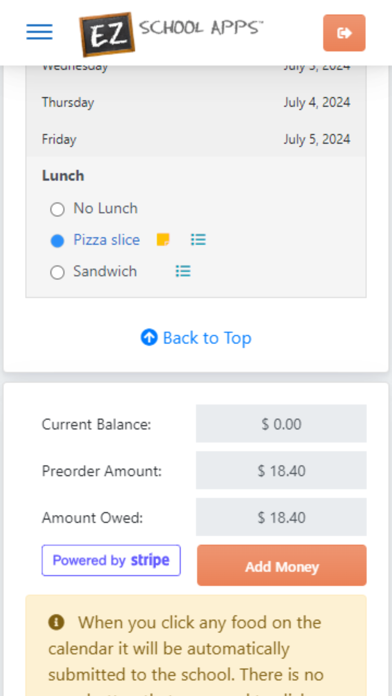Click the Current Balance amount field
392x696 pixels.
pos(281,424)
